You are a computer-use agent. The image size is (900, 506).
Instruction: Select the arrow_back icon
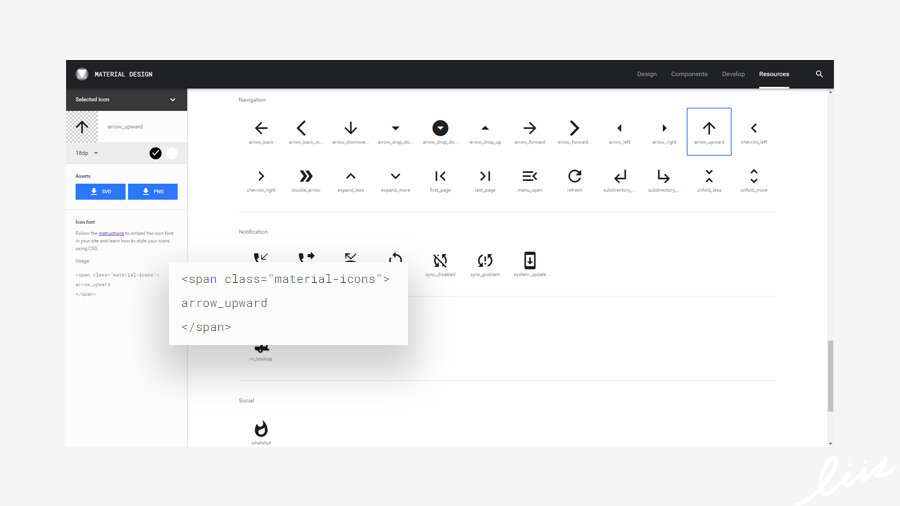pos(261,128)
